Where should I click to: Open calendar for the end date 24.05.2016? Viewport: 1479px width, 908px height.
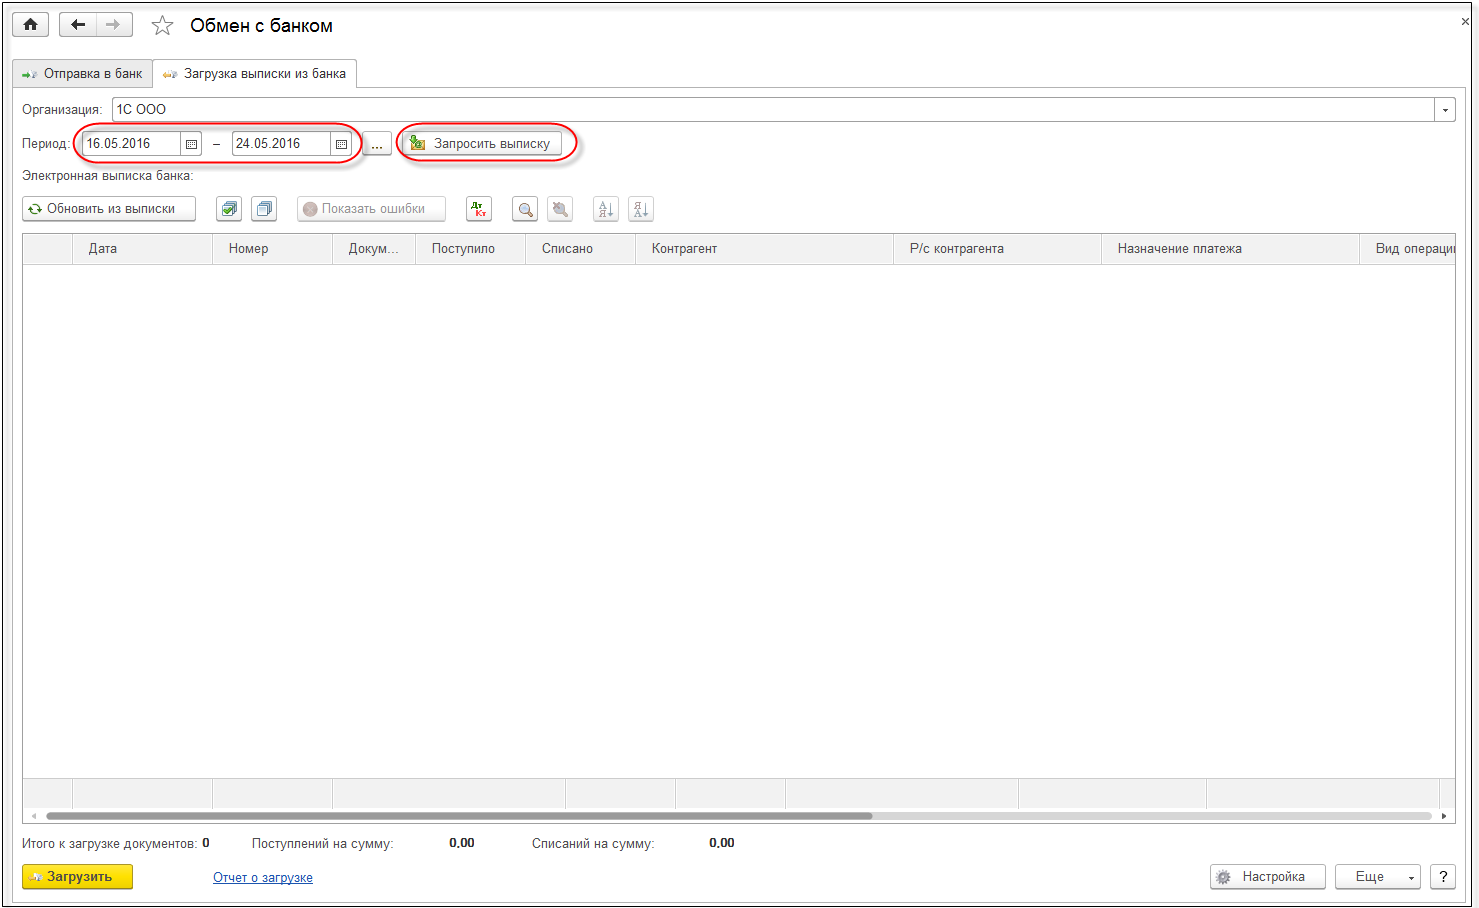coord(341,144)
